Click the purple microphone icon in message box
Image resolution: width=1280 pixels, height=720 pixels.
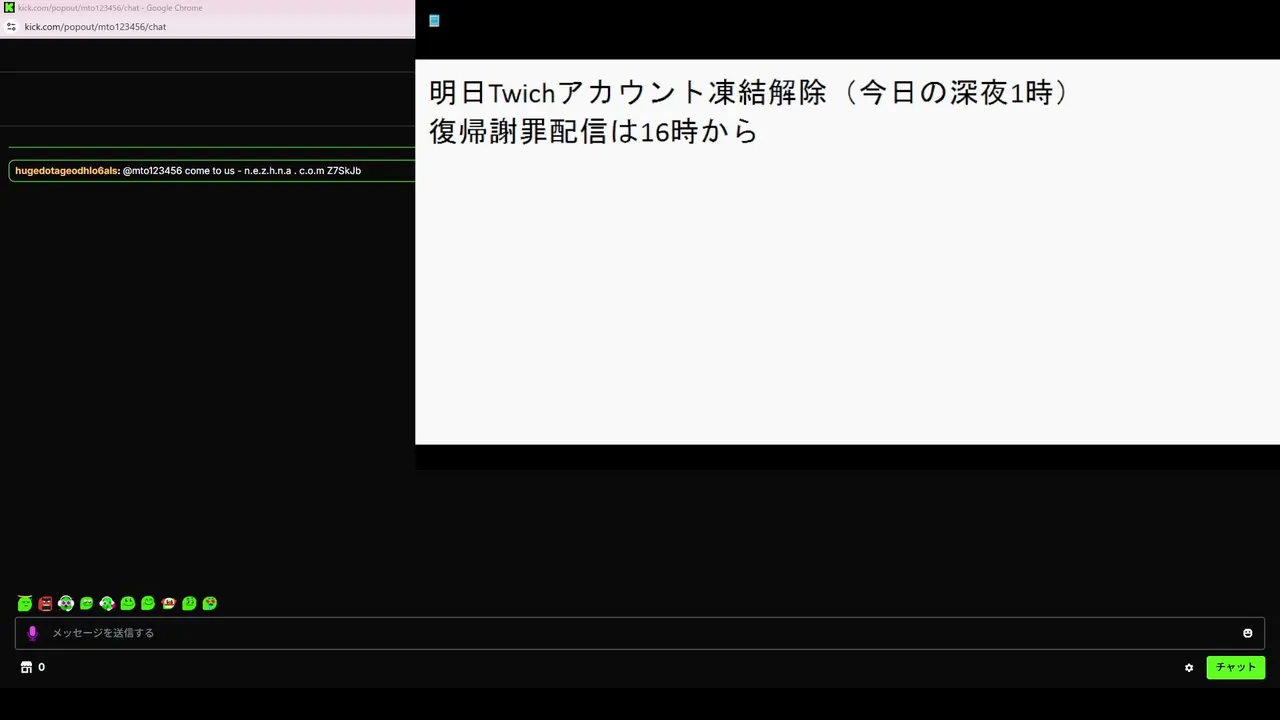click(x=32, y=633)
